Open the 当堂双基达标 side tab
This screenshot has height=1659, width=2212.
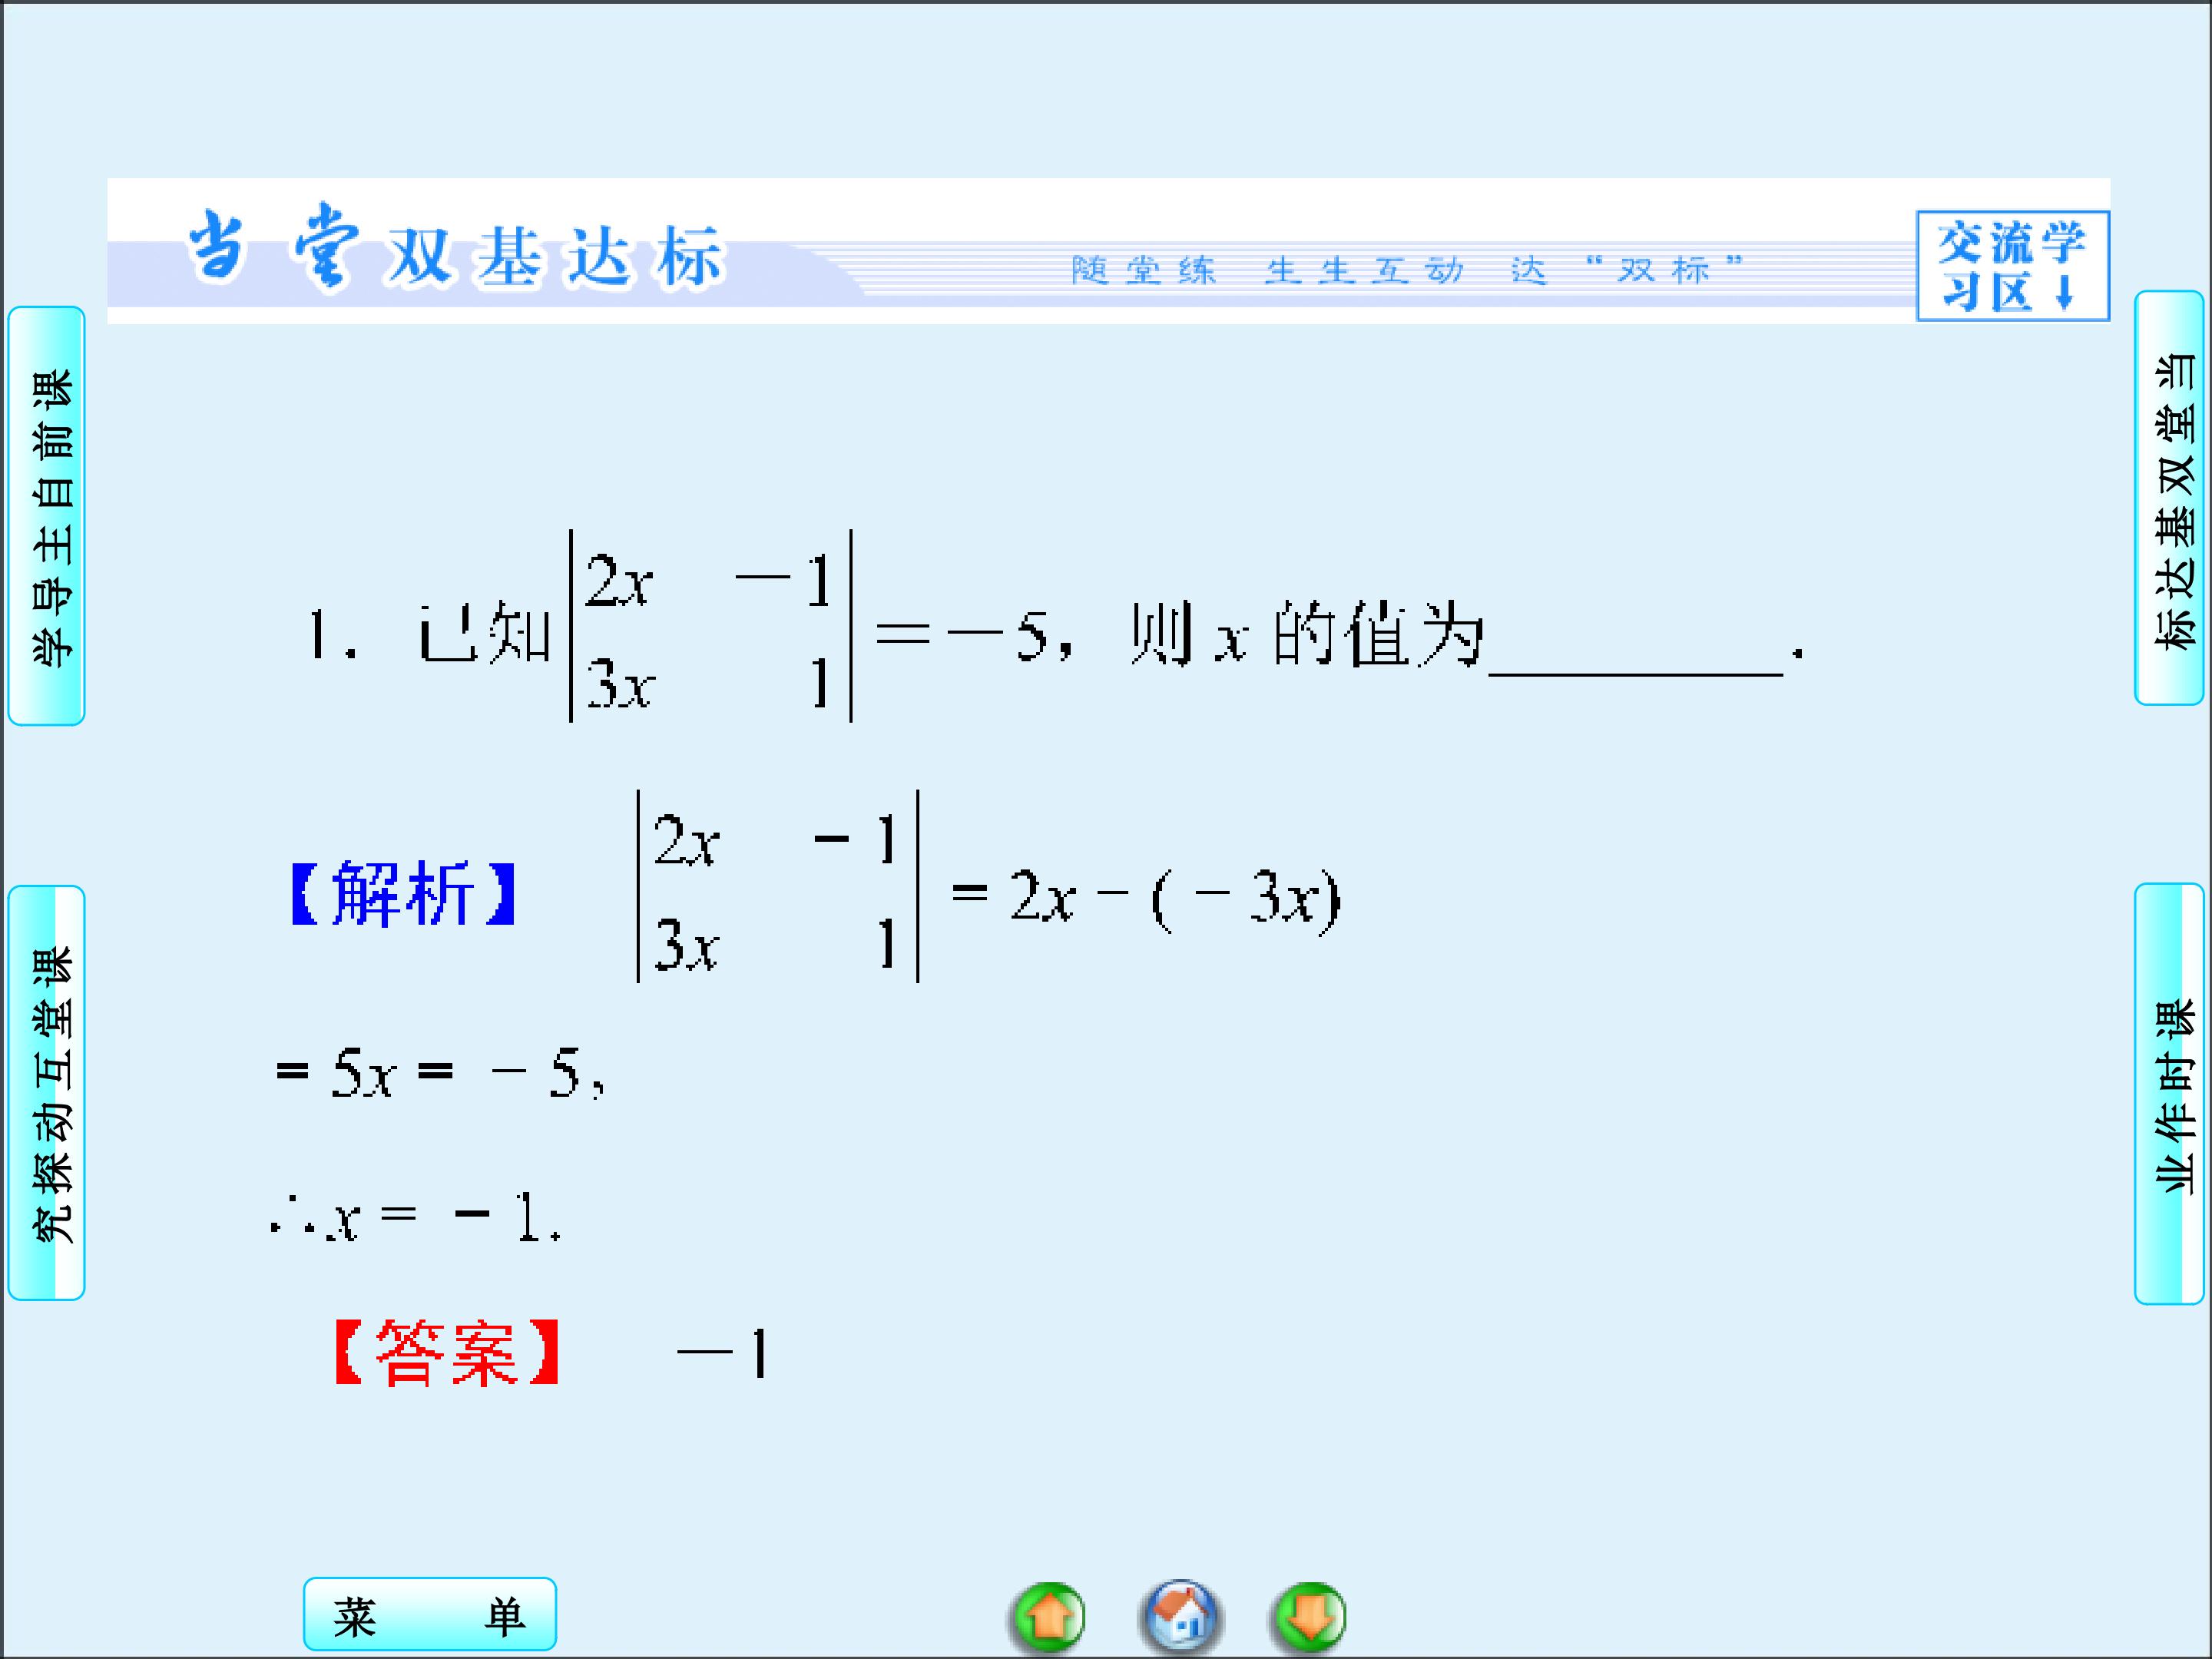click(2168, 499)
